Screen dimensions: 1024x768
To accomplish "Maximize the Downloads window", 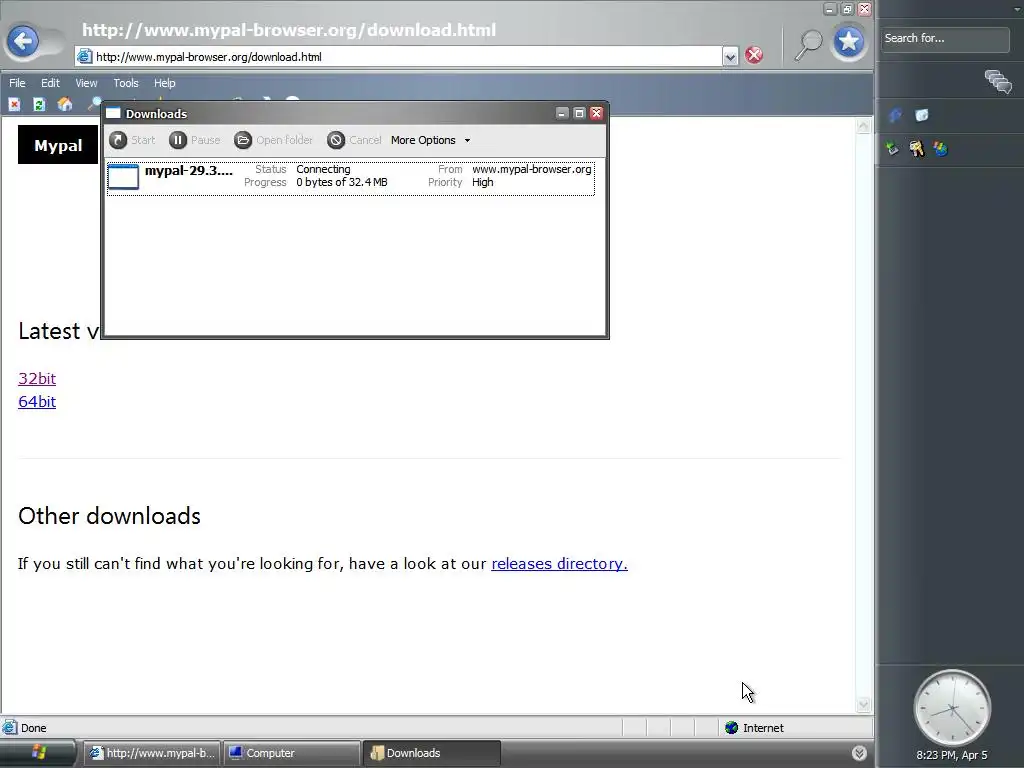I will click(579, 113).
